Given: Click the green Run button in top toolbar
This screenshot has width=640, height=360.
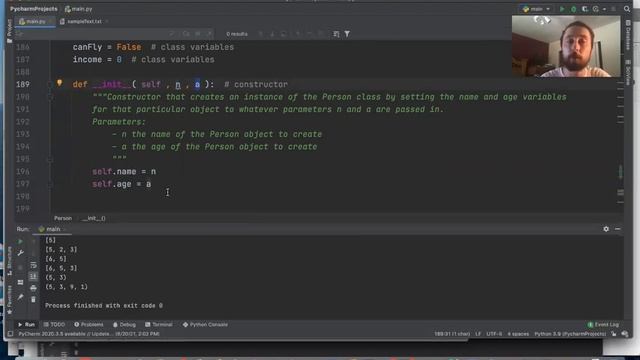Looking at the screenshot, I should (562, 9).
